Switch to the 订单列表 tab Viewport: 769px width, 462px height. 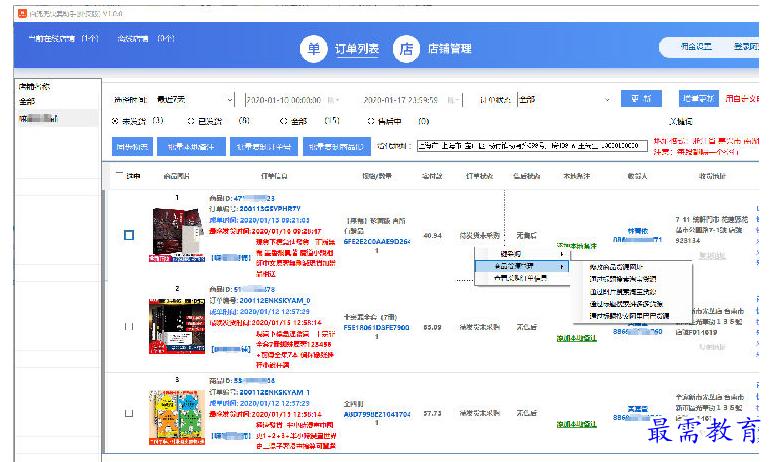[x=357, y=49]
